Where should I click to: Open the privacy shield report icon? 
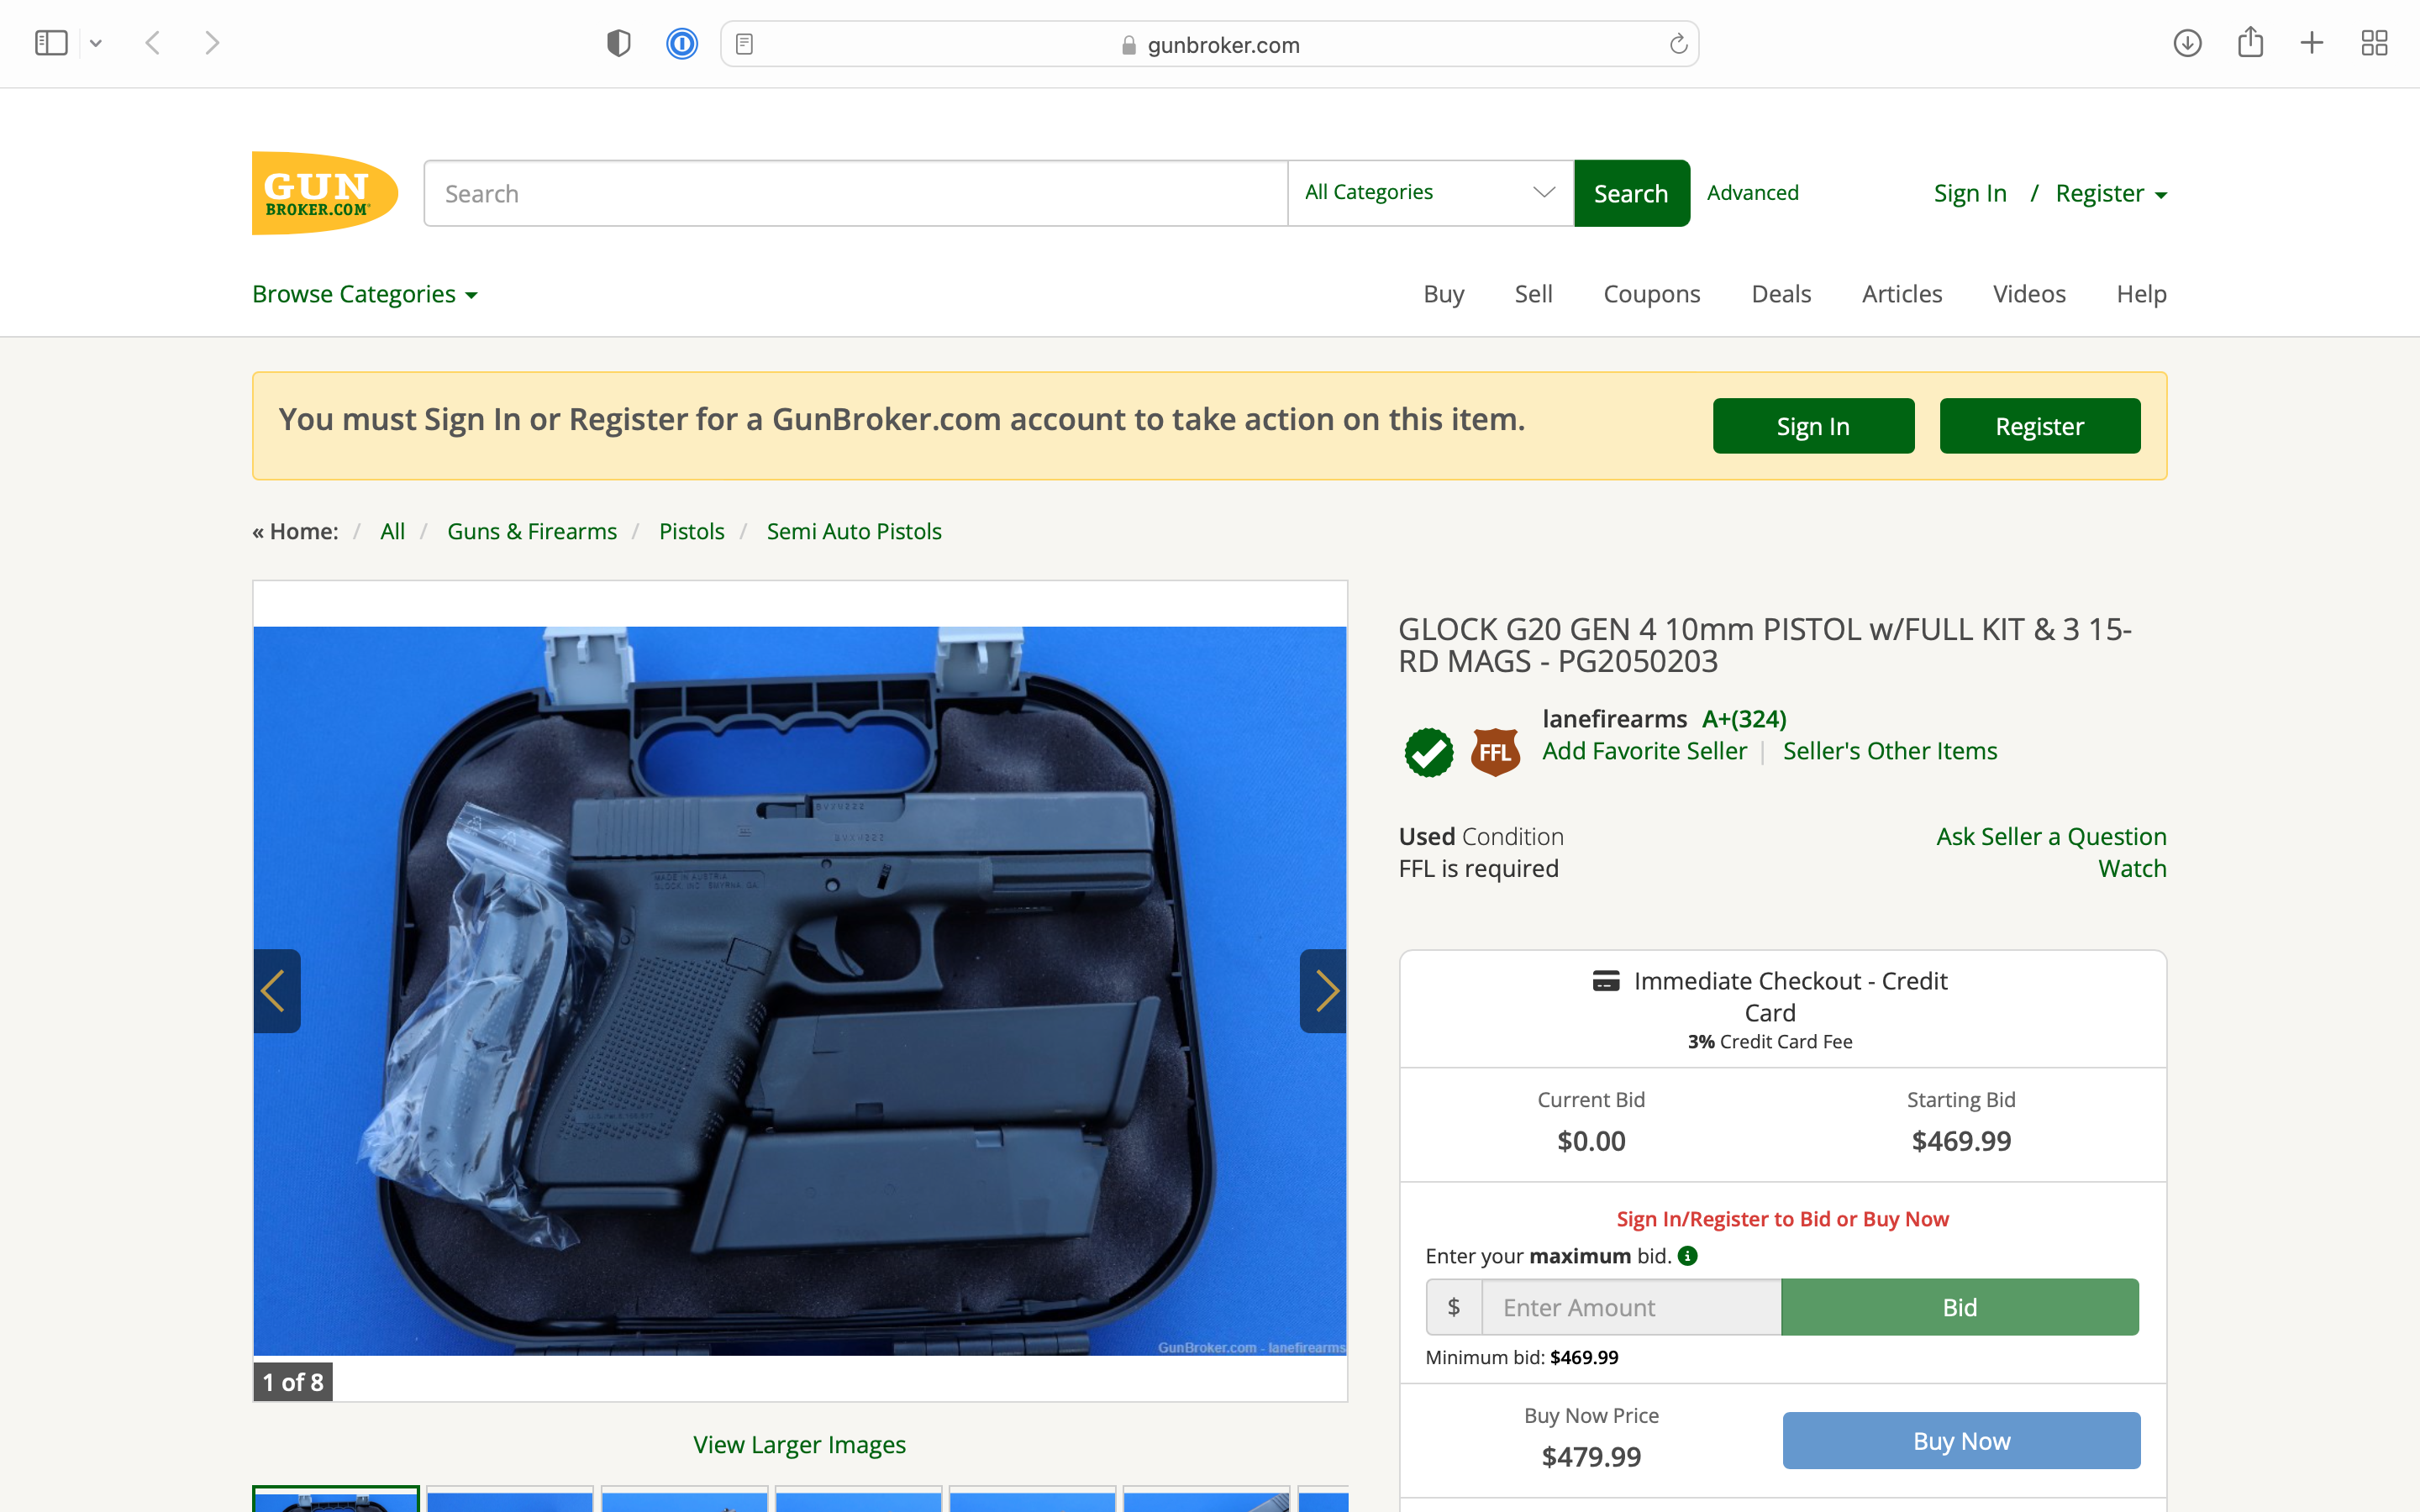coord(619,43)
